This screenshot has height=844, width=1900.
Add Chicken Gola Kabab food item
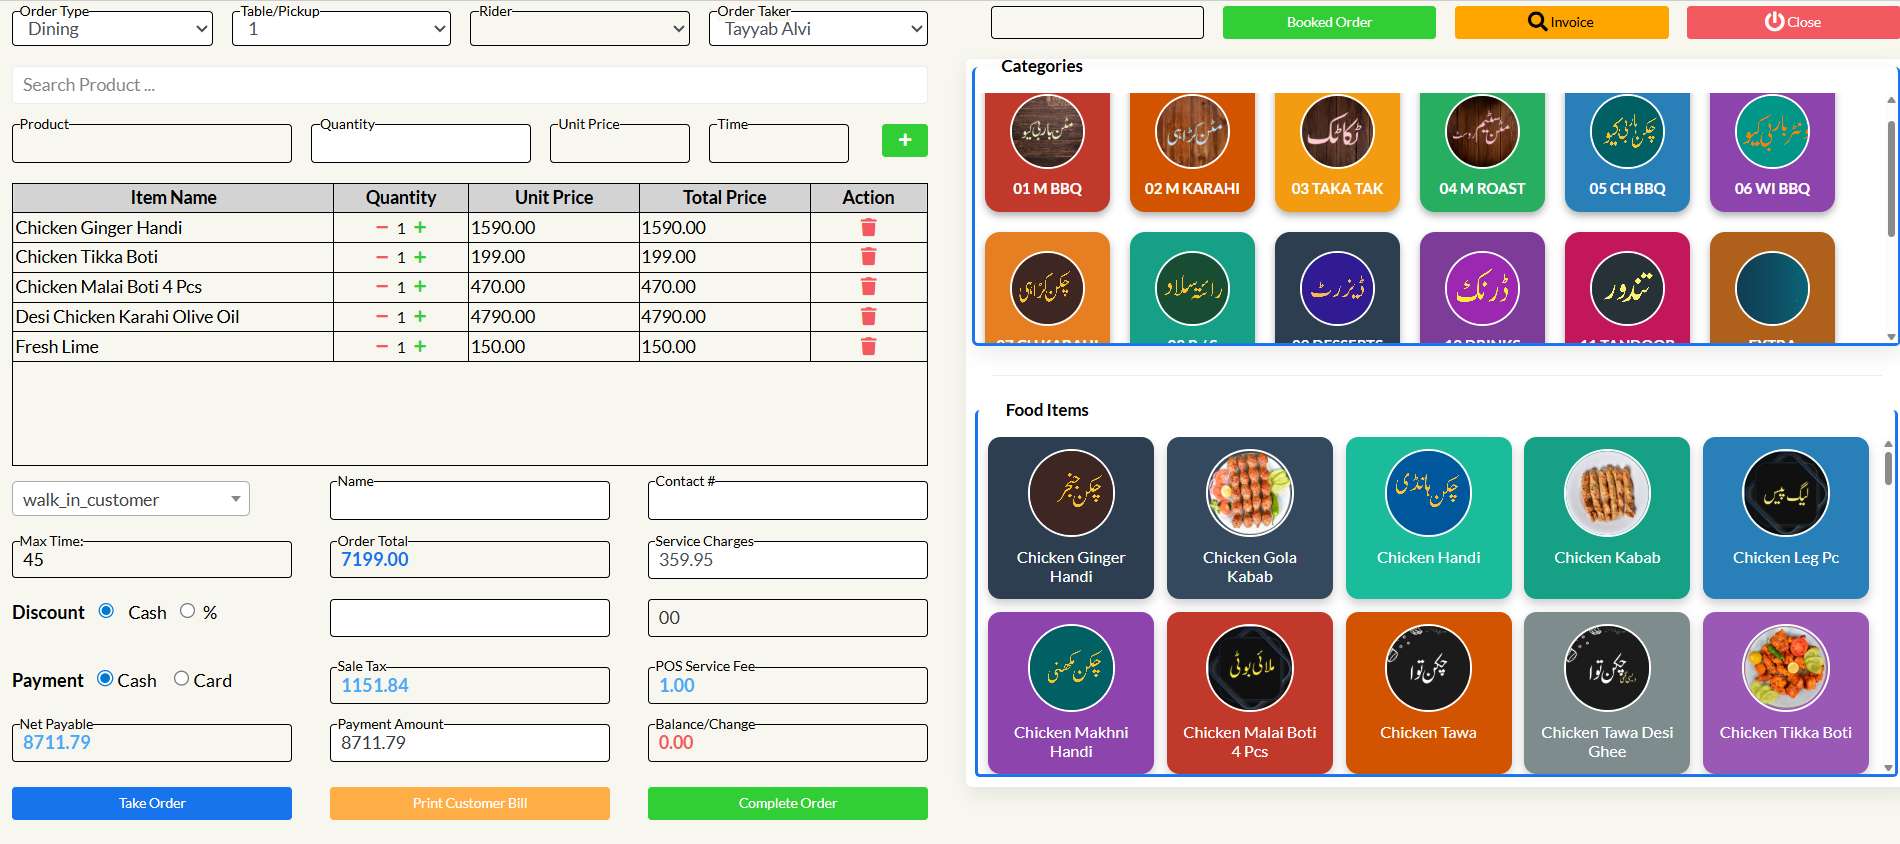[1250, 518]
